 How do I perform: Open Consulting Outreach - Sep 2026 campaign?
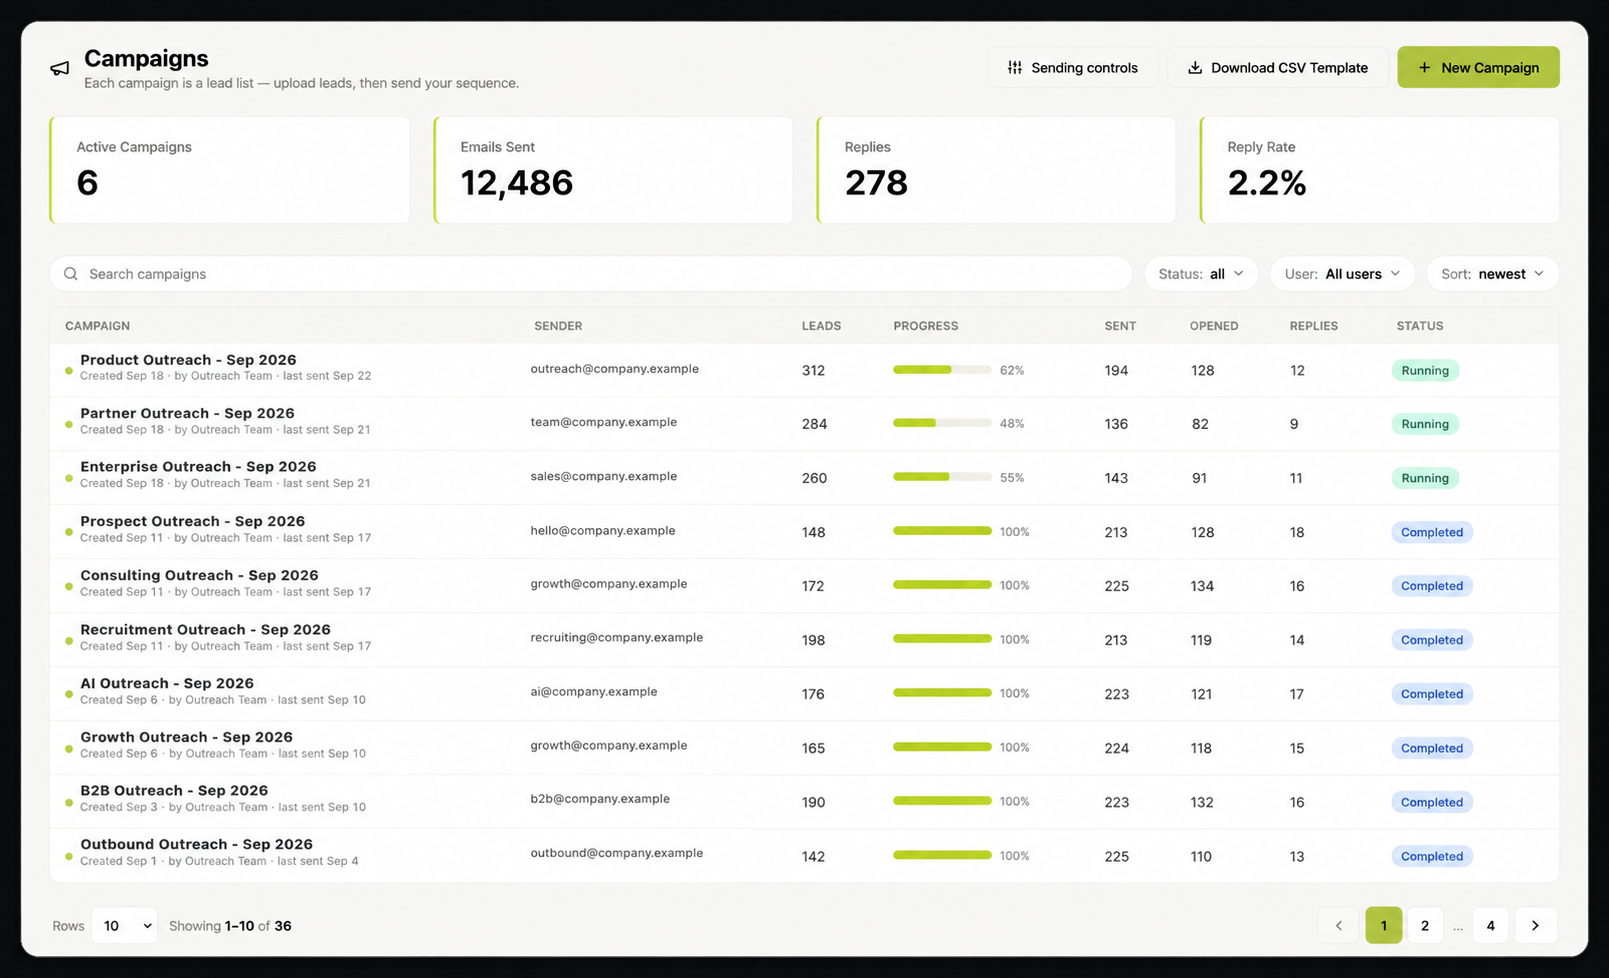point(199,575)
